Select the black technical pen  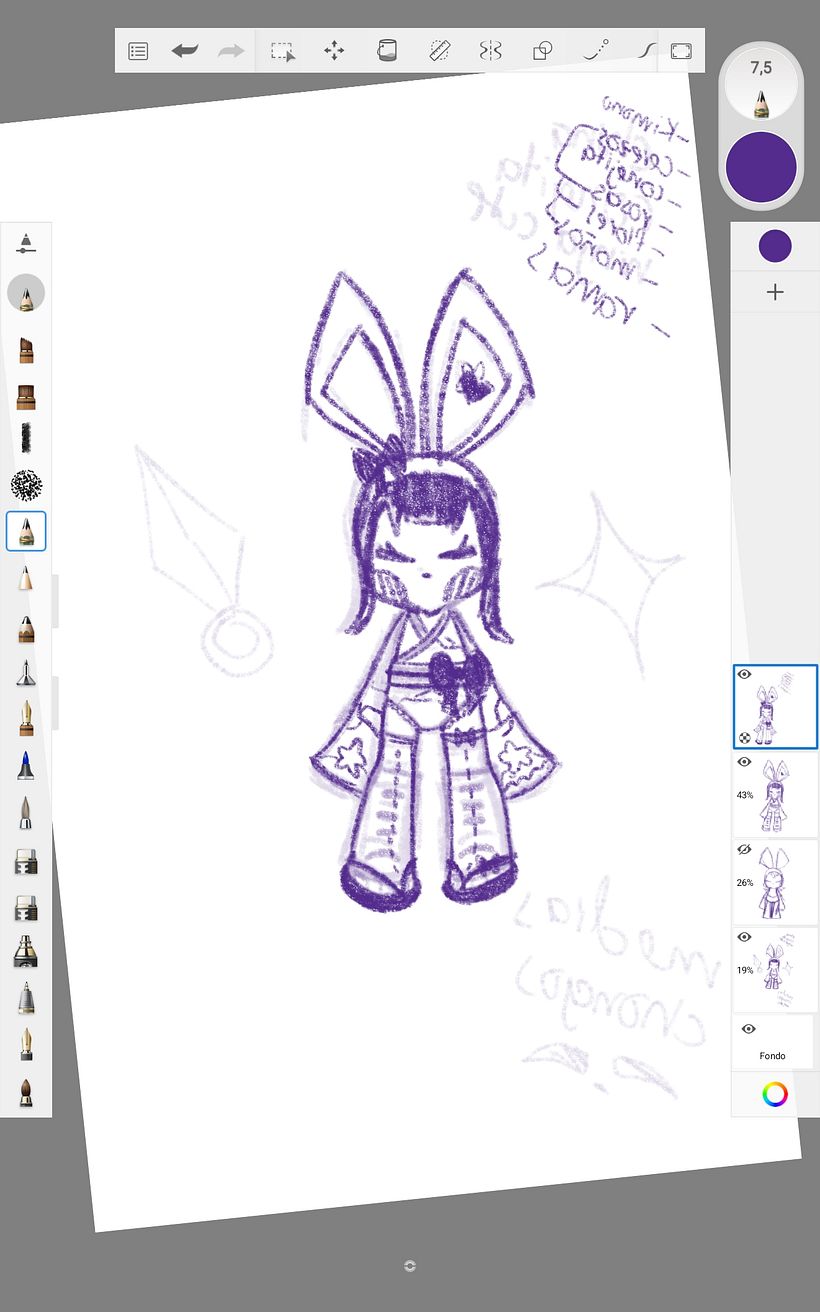pyautogui.click(x=26, y=951)
